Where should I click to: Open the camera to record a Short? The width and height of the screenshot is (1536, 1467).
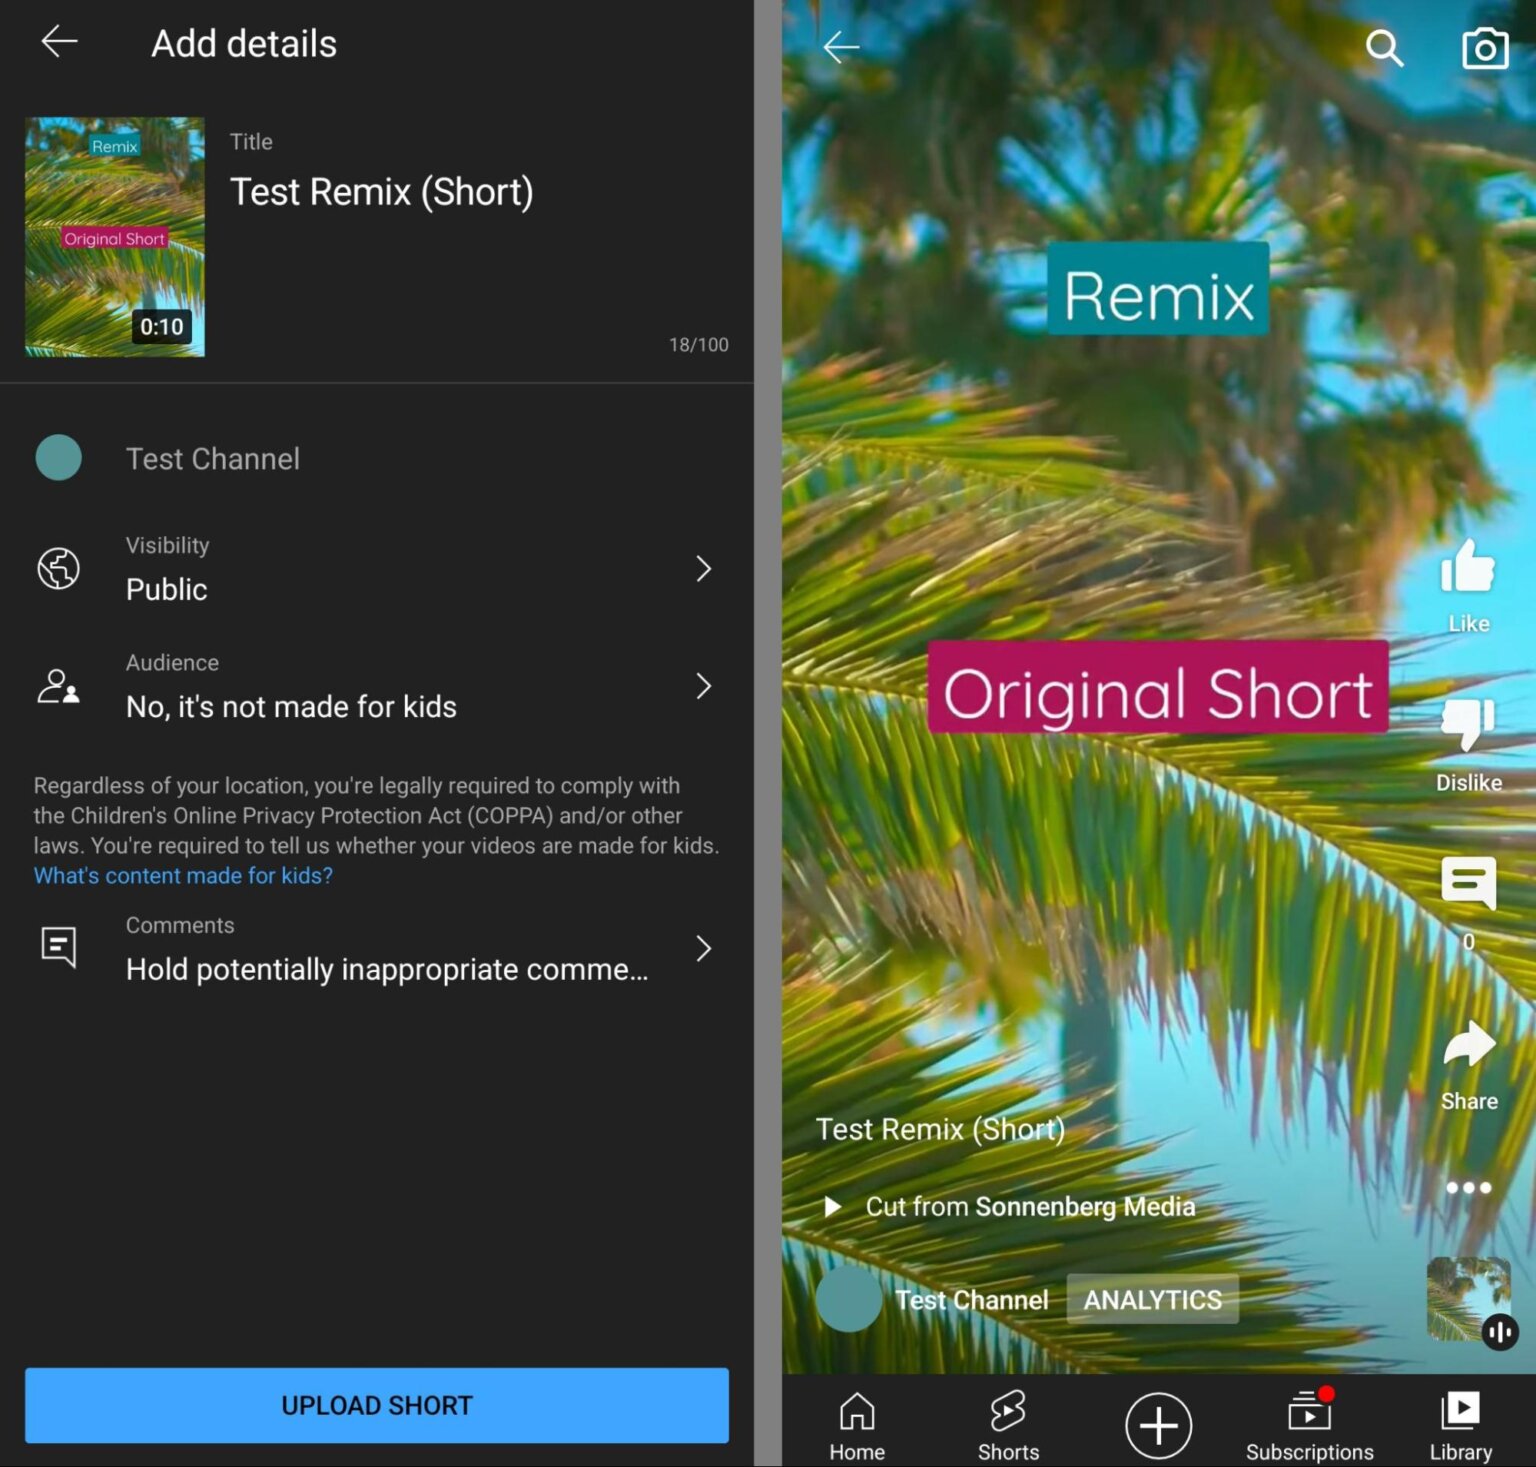[1485, 47]
